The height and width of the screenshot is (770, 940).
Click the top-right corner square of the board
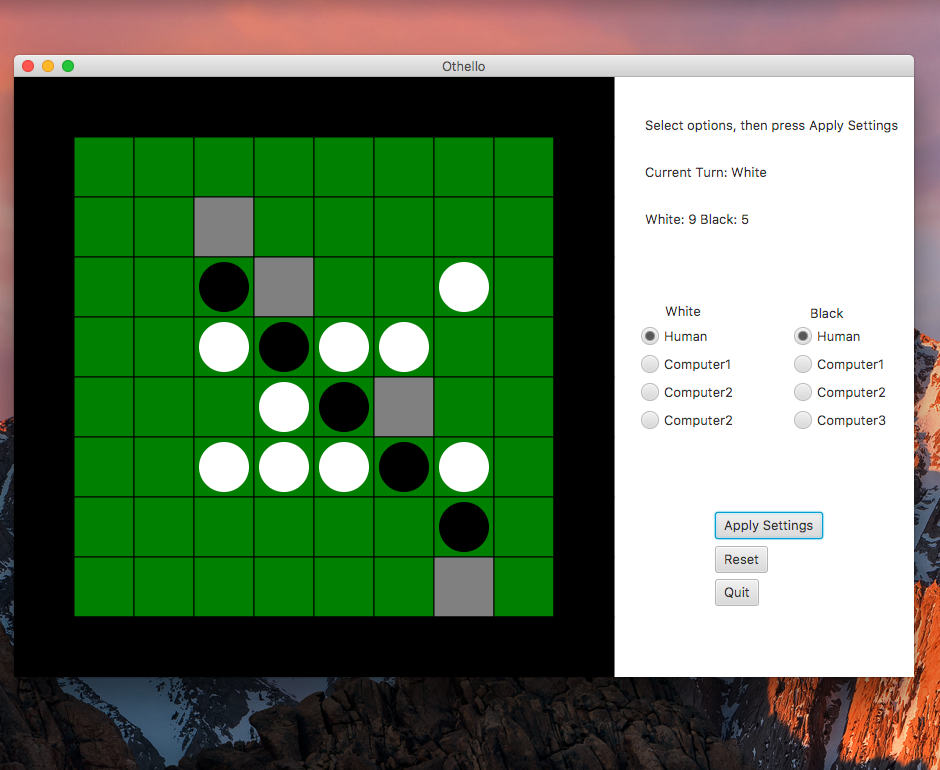(x=524, y=167)
